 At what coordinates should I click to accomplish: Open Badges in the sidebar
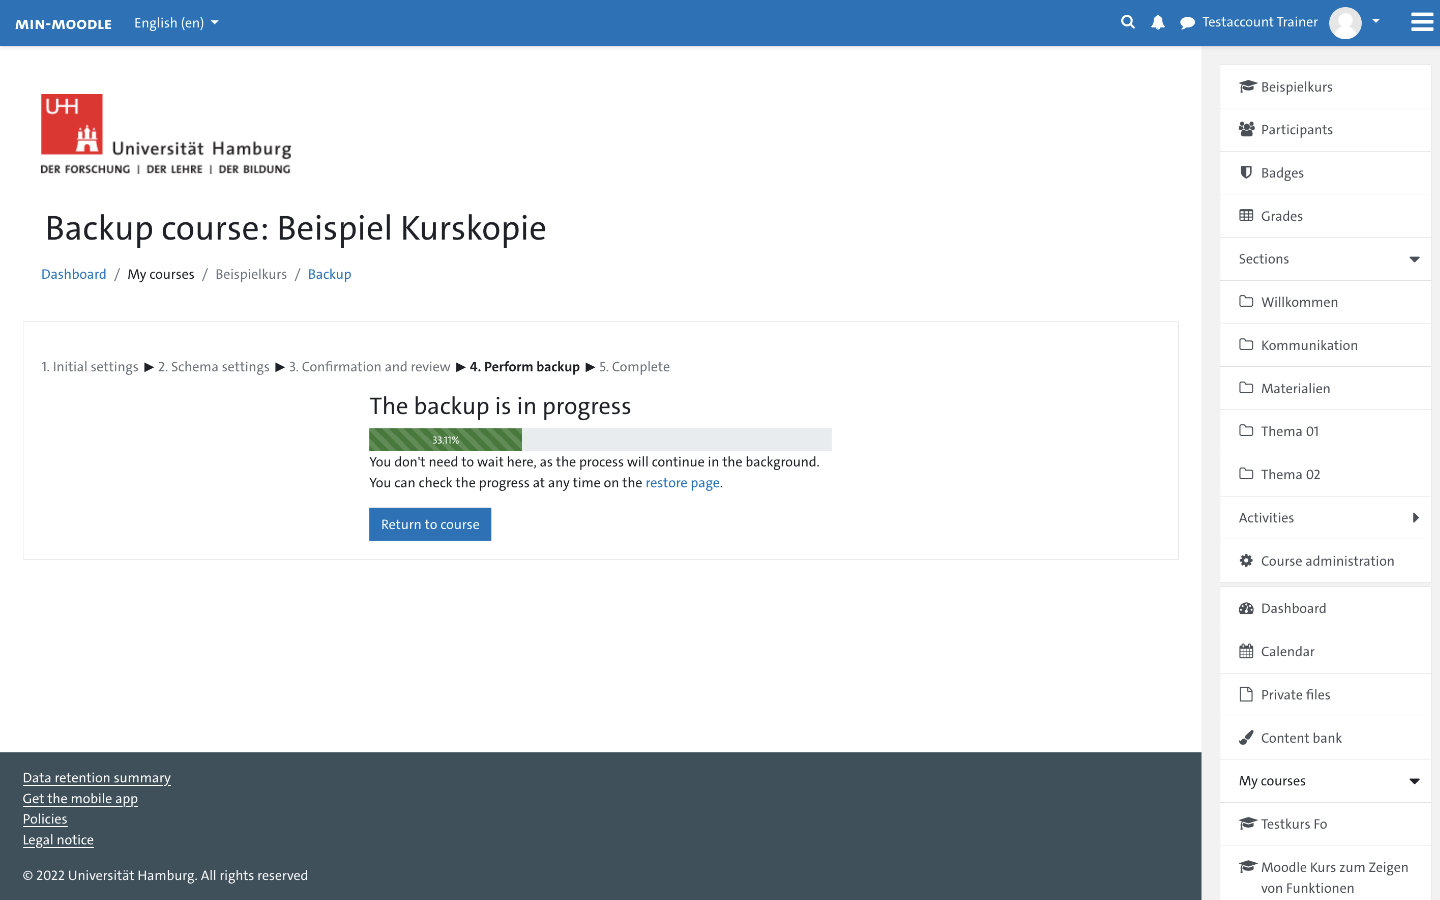click(x=1325, y=173)
